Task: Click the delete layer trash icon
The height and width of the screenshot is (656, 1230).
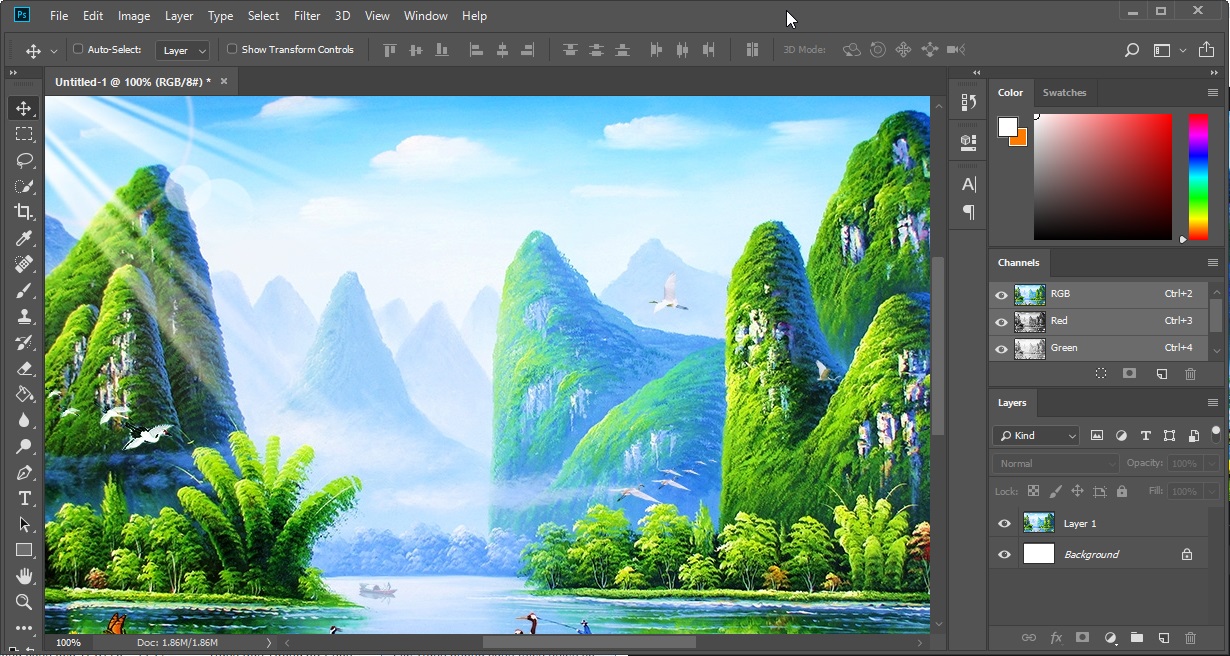Action: pos(1190,638)
